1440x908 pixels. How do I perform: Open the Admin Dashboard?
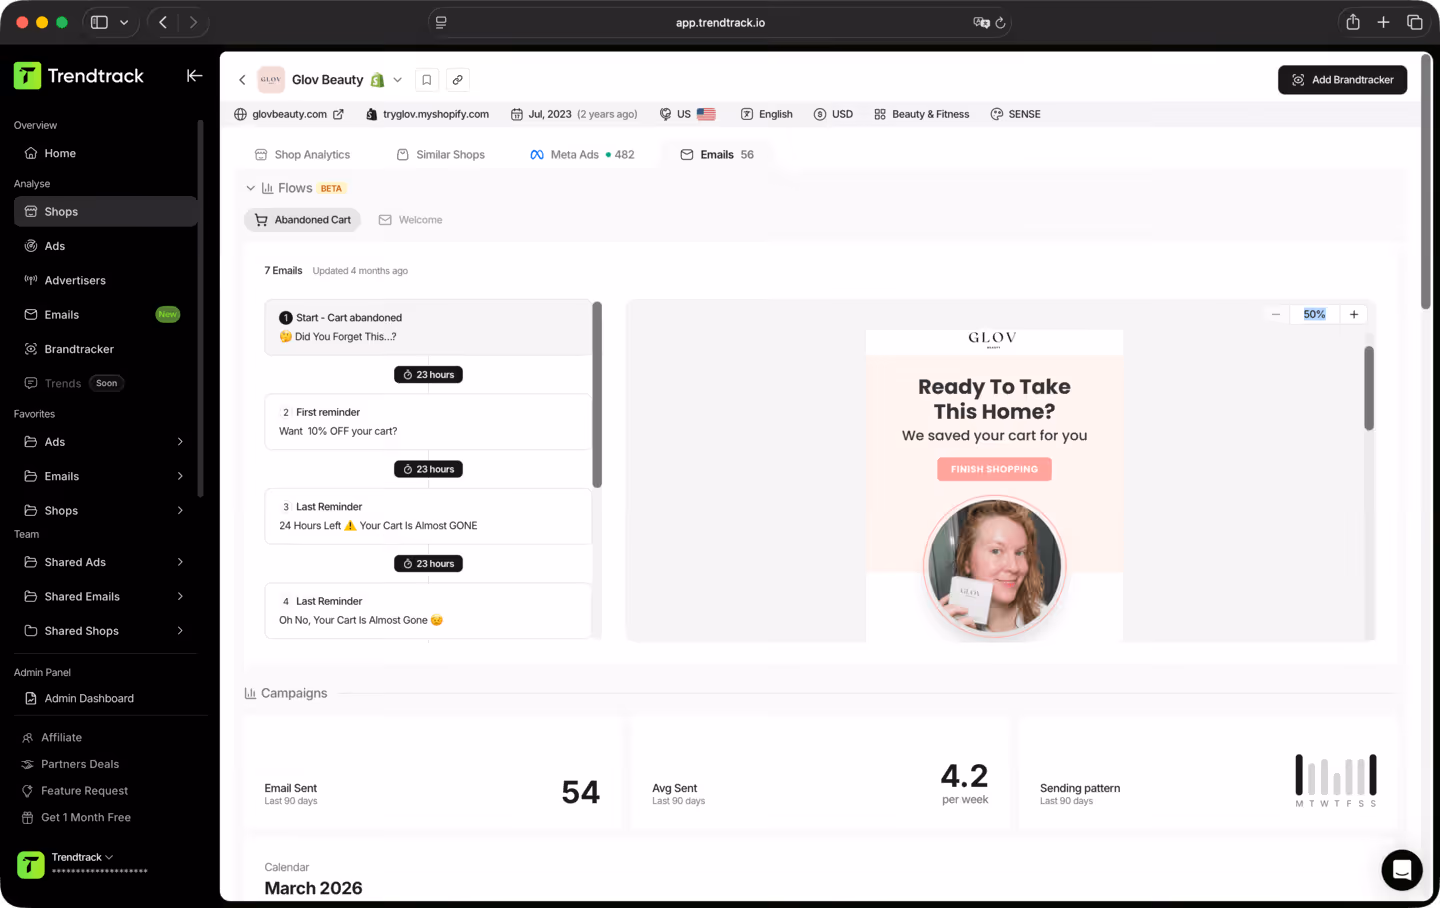88,698
